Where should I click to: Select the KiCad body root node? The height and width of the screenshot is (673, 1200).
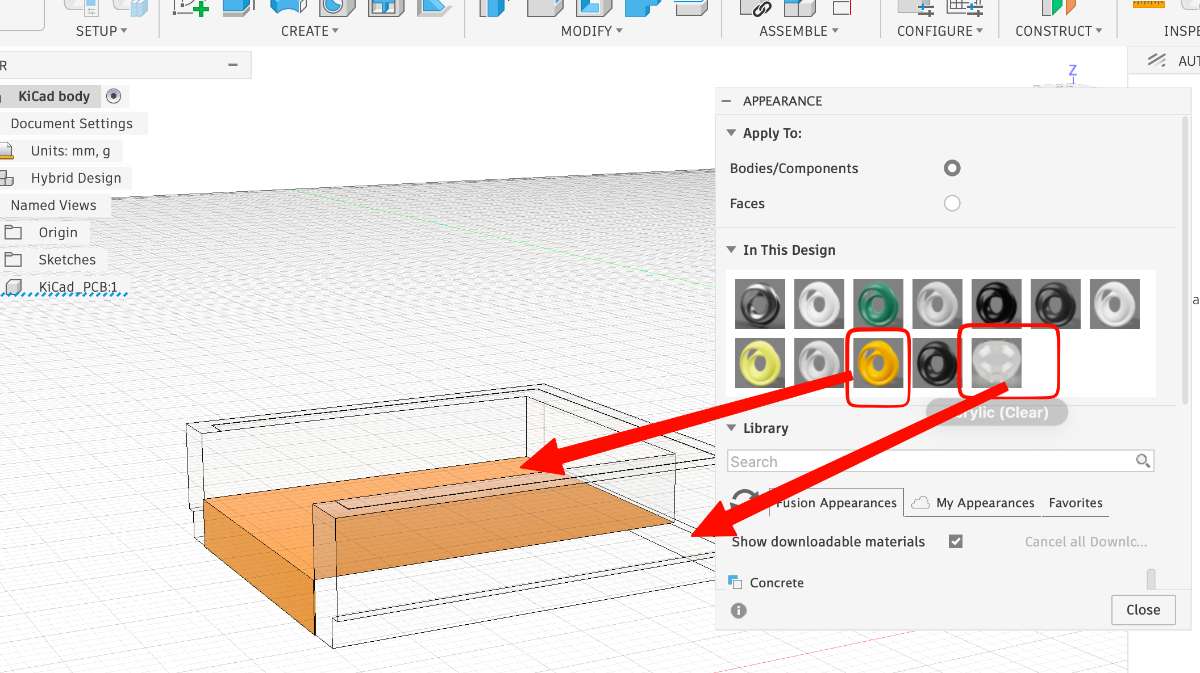click(54, 96)
